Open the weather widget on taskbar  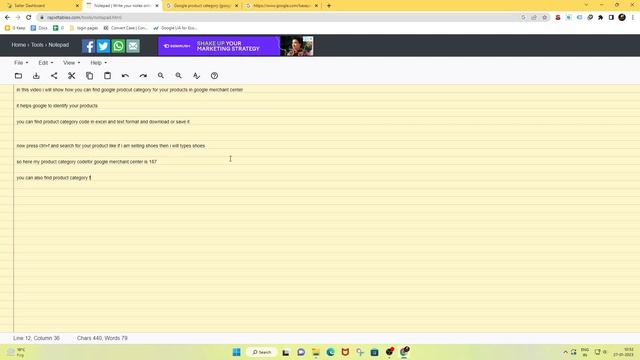coord(16,352)
